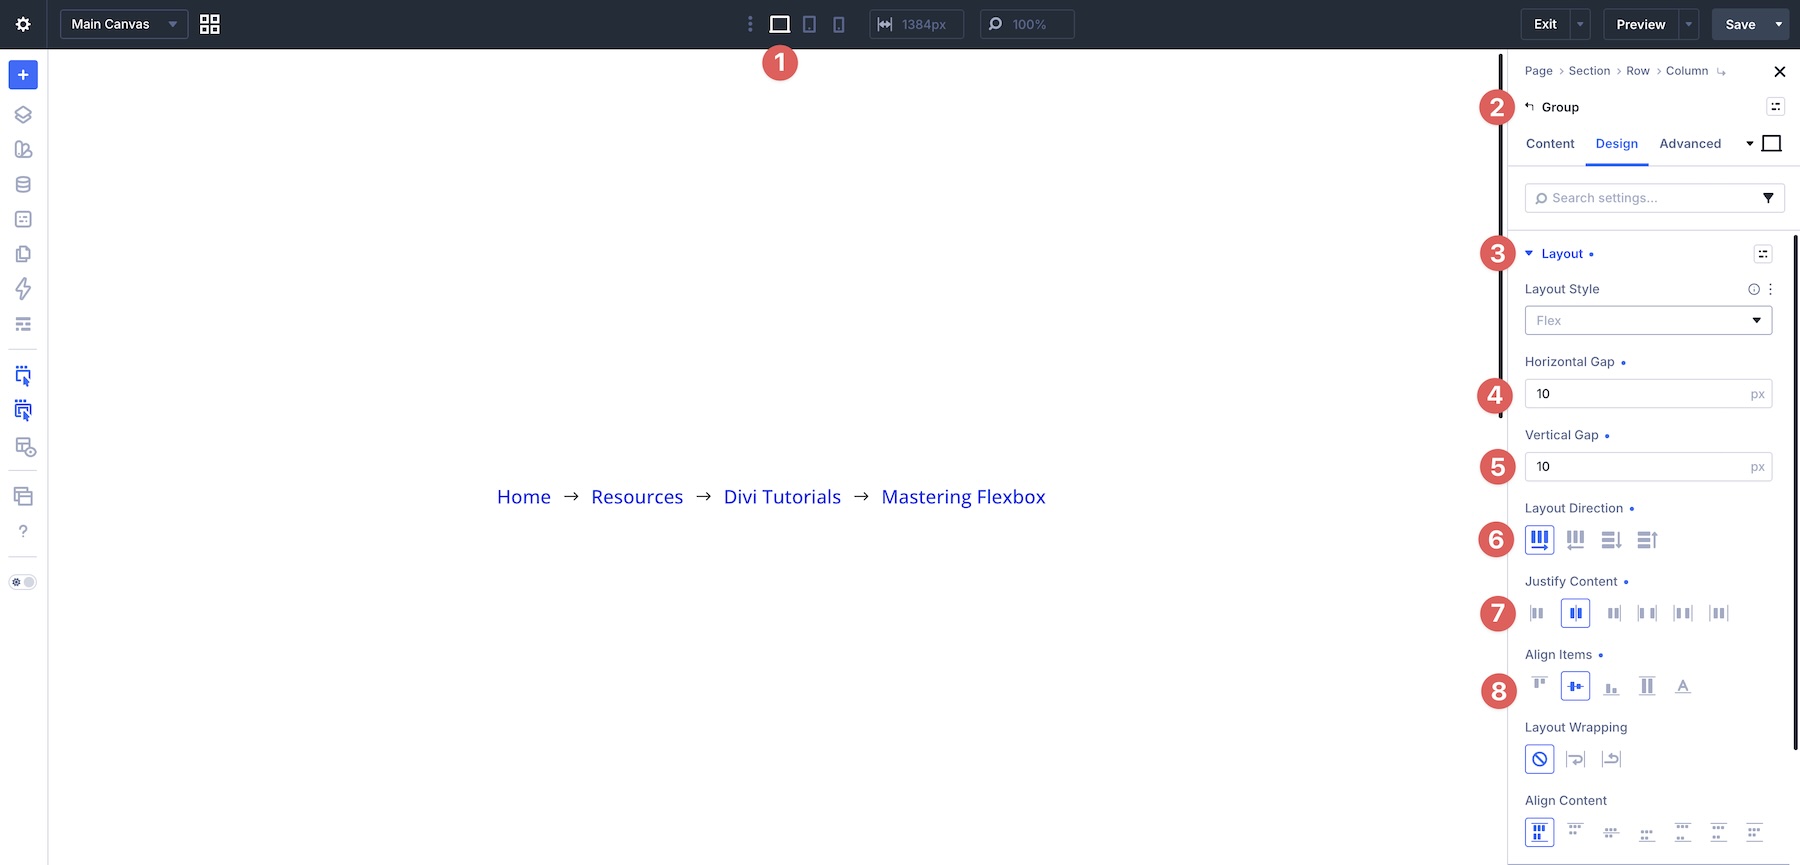Click the Vertical Gap input field
The height and width of the screenshot is (865, 1800).
click(1648, 467)
